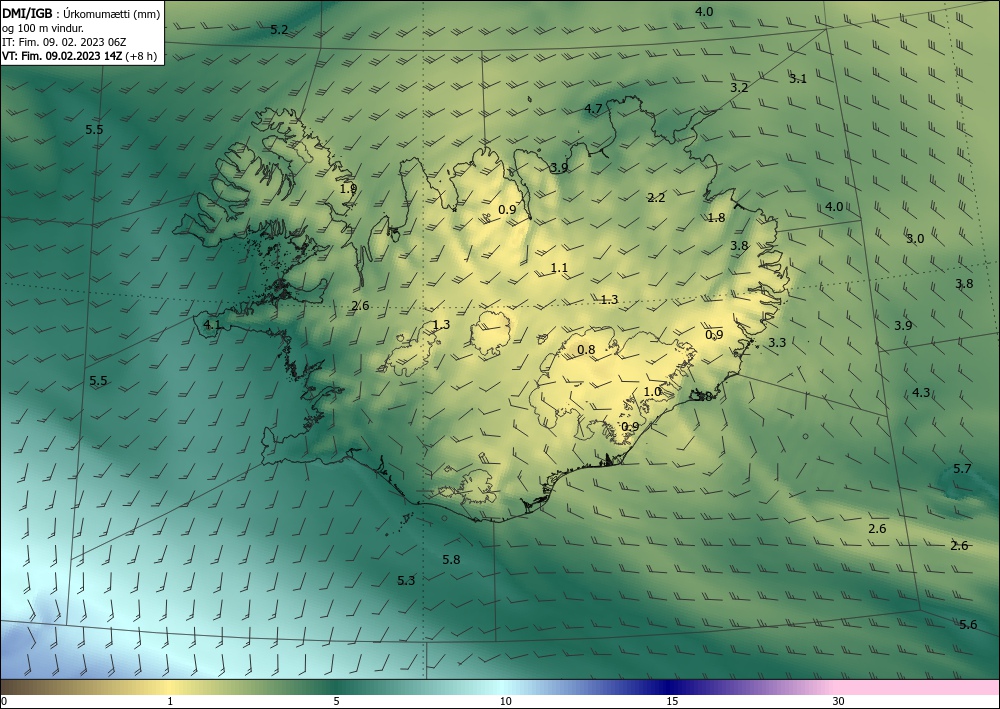Click the color scale tick label 30
The width and height of the screenshot is (1000, 709).
point(839,701)
